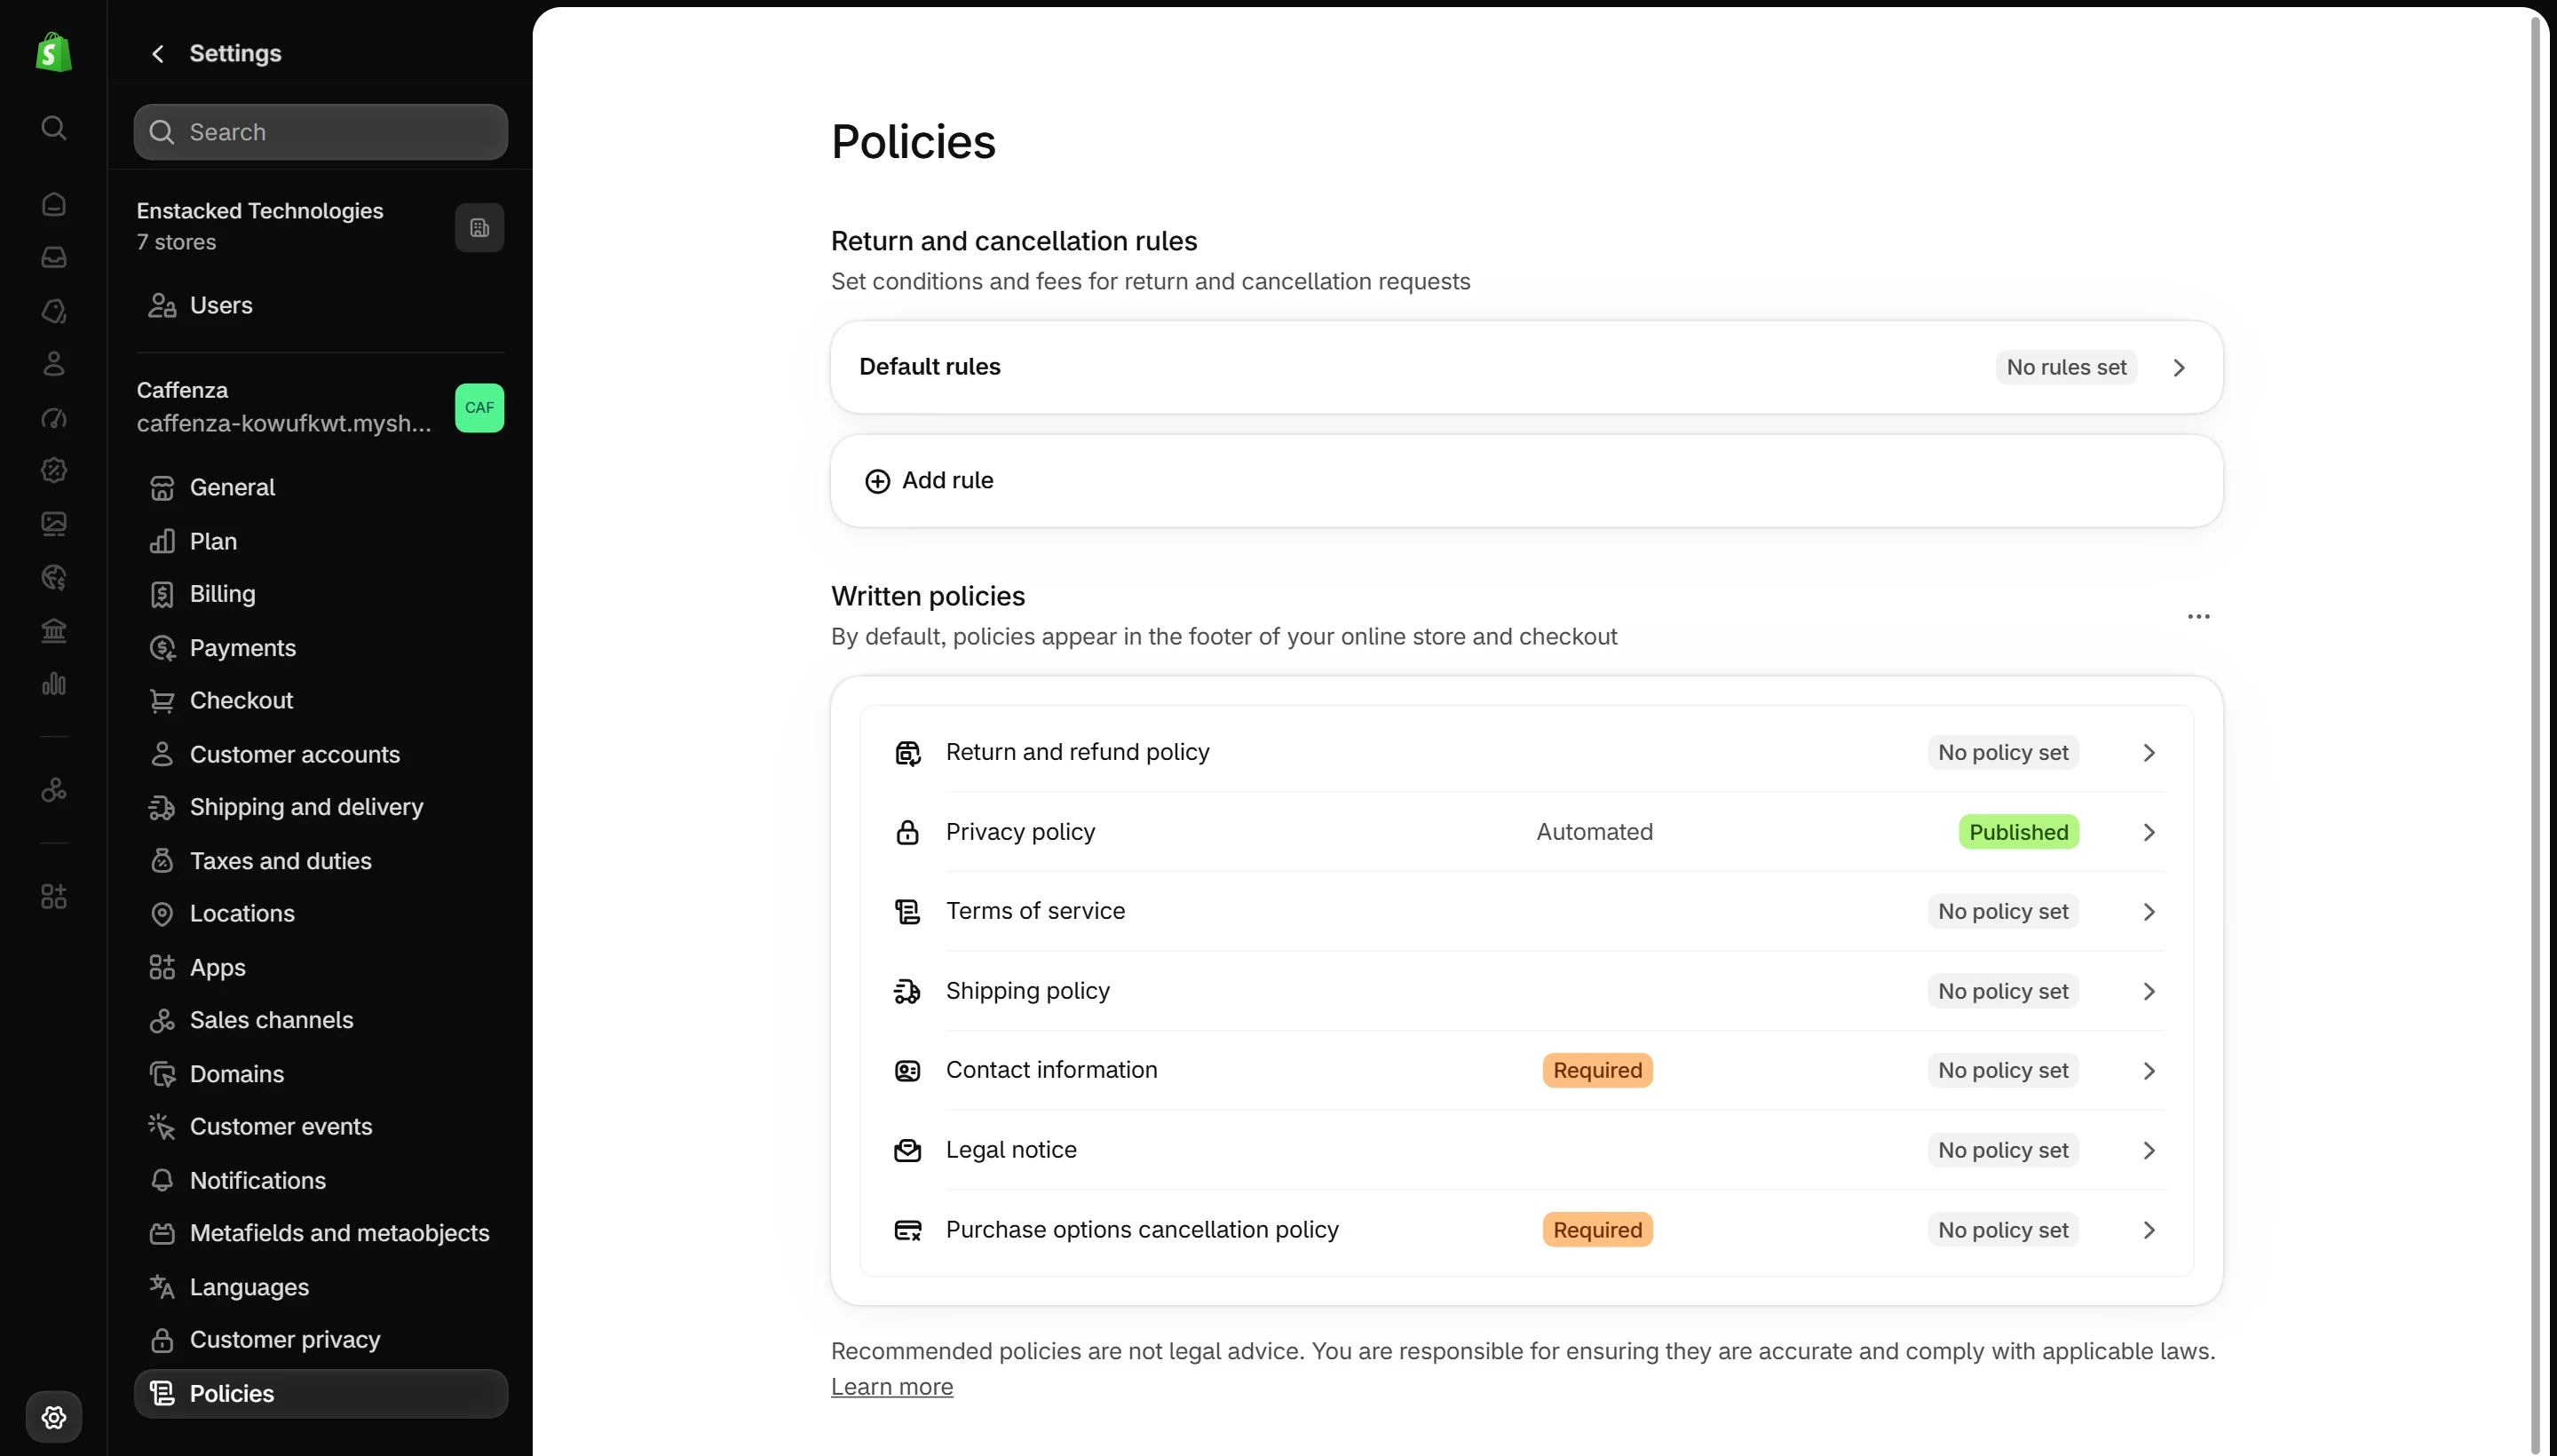Open the search icon in the left rail
Image resolution: width=2557 pixels, height=1456 pixels.
pyautogui.click(x=54, y=128)
